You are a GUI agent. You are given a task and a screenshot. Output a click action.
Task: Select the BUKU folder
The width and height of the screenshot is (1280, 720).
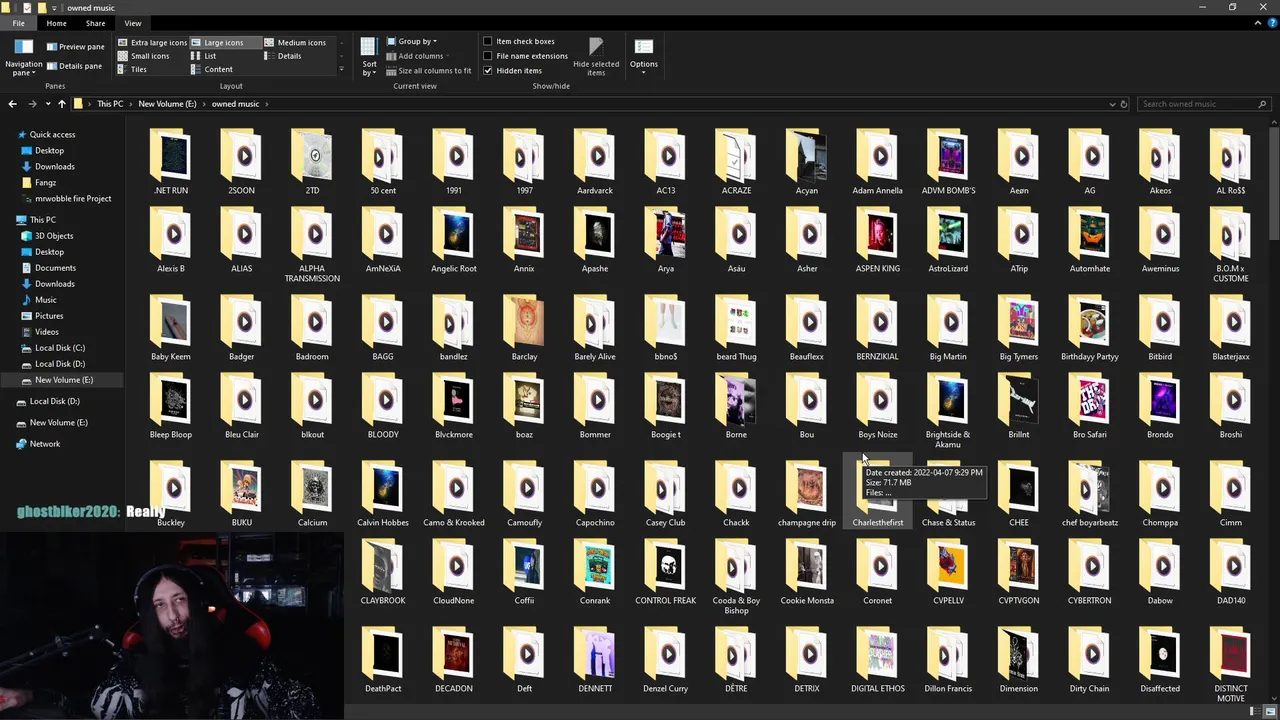coord(242,495)
